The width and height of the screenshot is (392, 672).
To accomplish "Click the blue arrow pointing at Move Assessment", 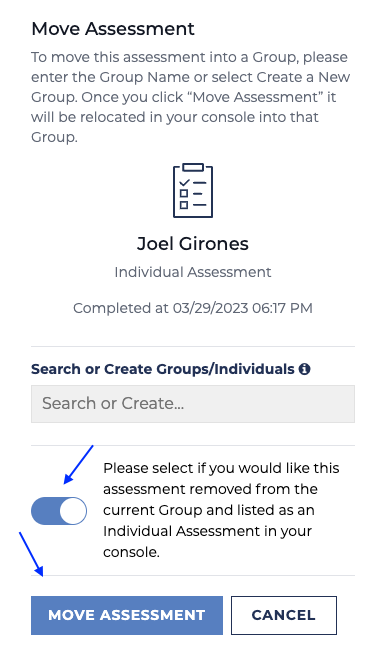I will coord(31,554).
